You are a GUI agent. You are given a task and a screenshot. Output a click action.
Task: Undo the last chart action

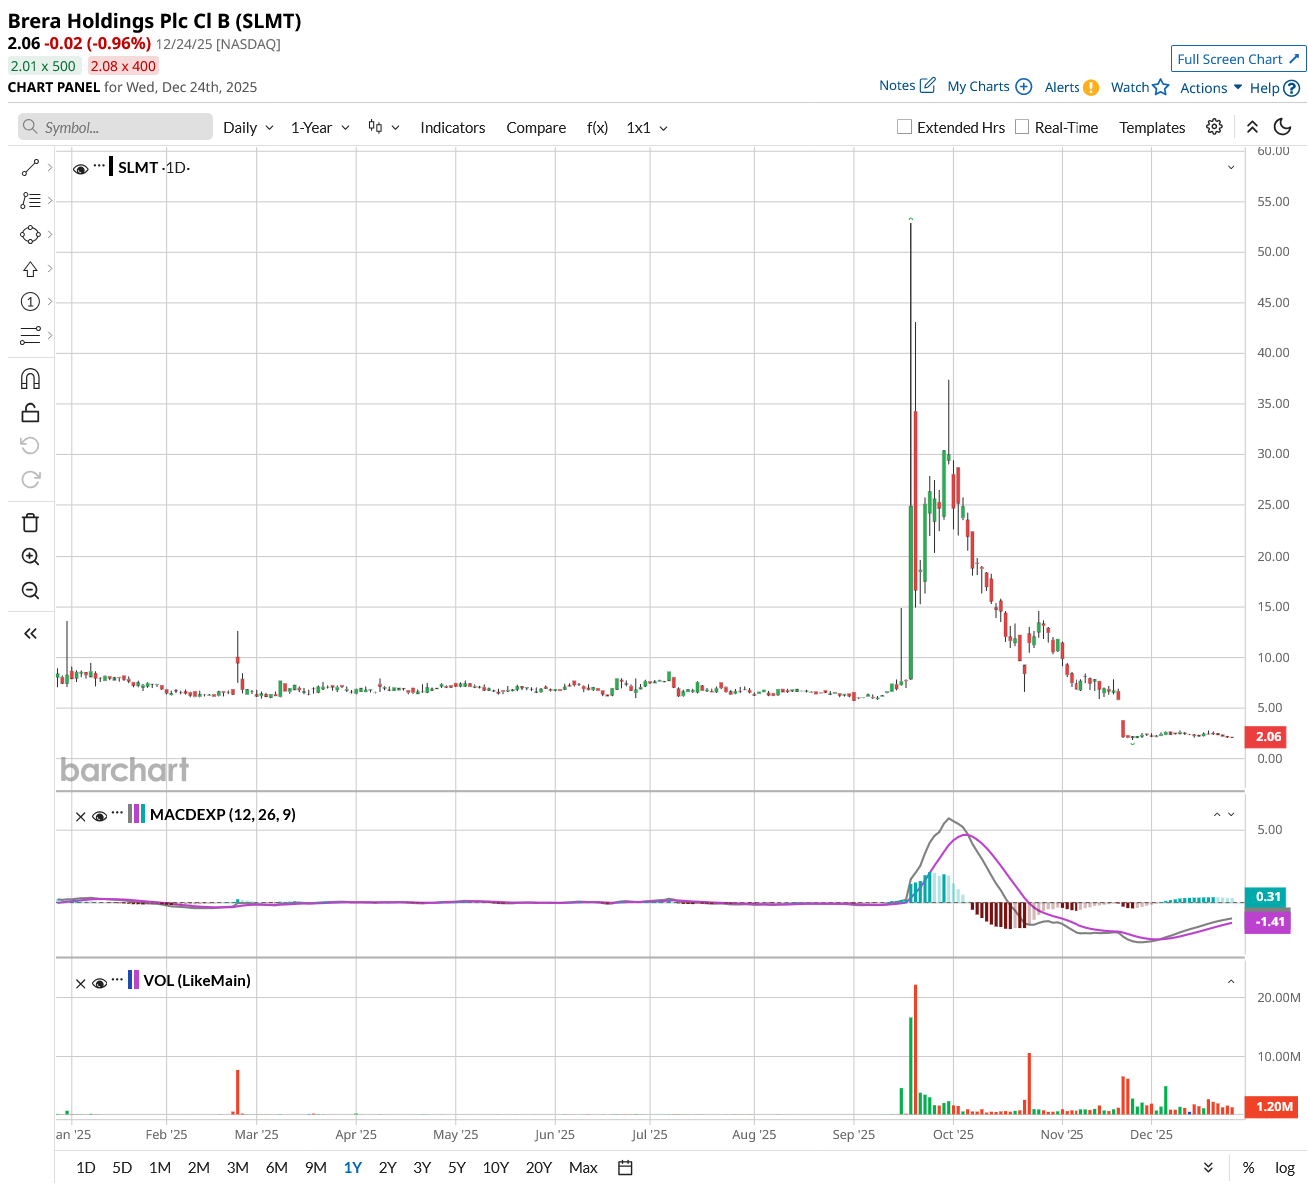pos(30,446)
